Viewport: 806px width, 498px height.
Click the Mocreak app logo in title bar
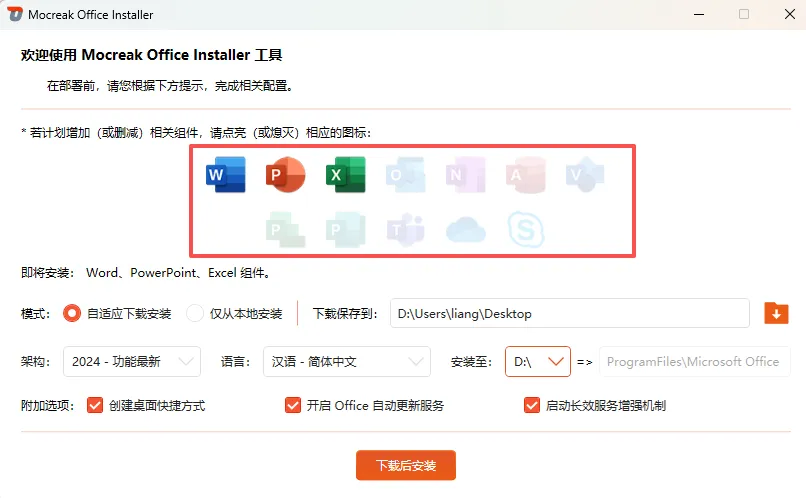(15, 14)
